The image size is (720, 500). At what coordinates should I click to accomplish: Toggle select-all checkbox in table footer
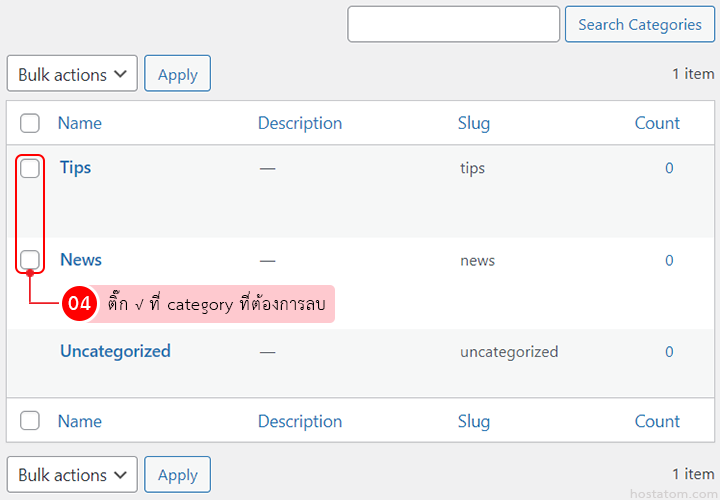click(x=30, y=421)
